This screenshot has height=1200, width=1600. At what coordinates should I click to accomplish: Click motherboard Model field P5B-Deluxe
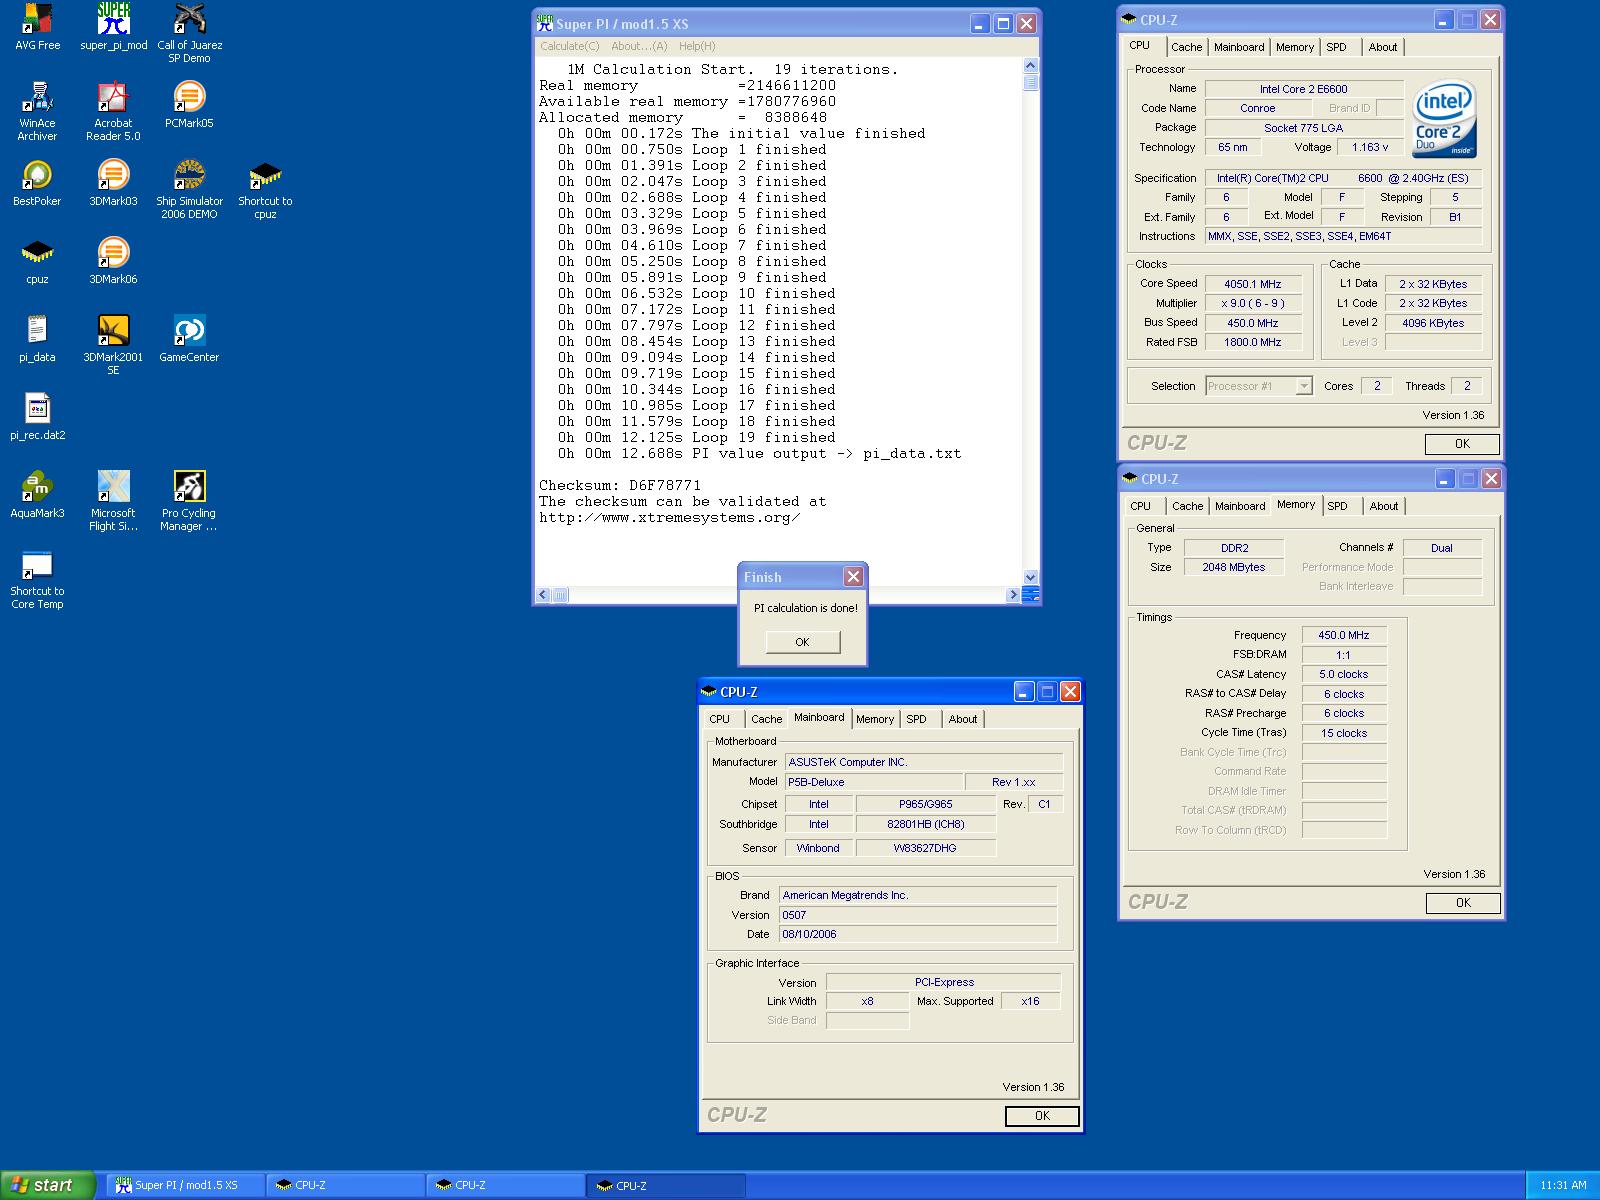coord(873,782)
